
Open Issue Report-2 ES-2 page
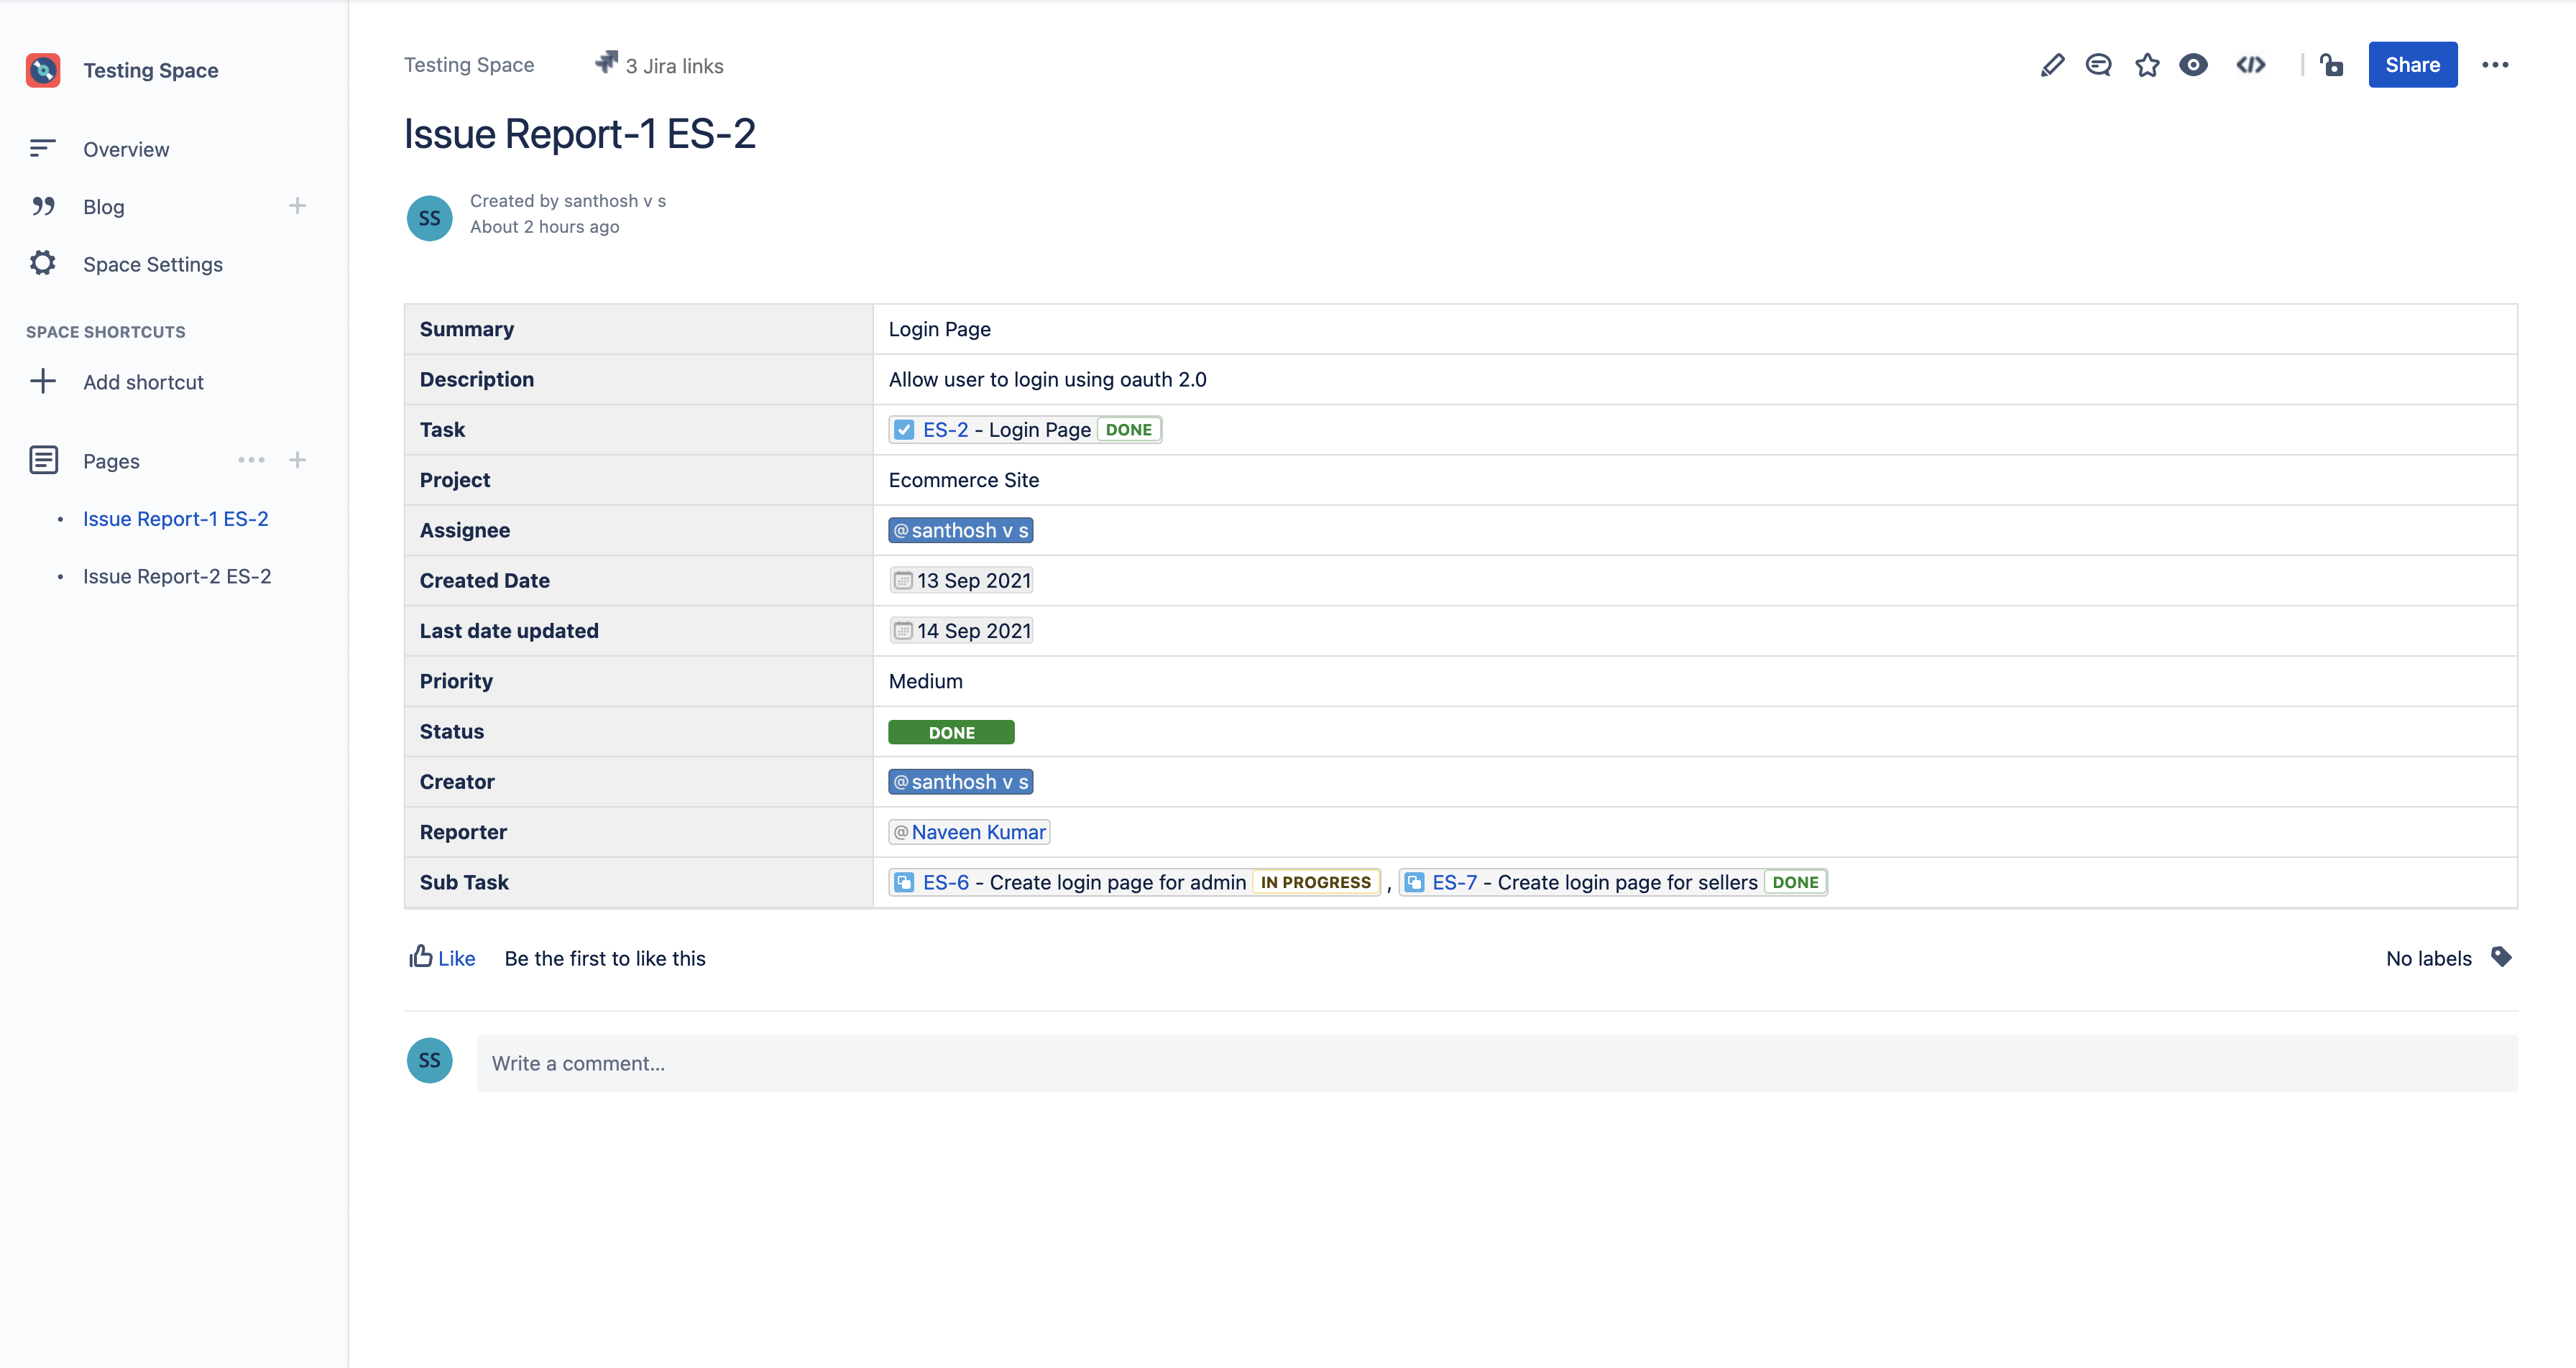coord(177,576)
